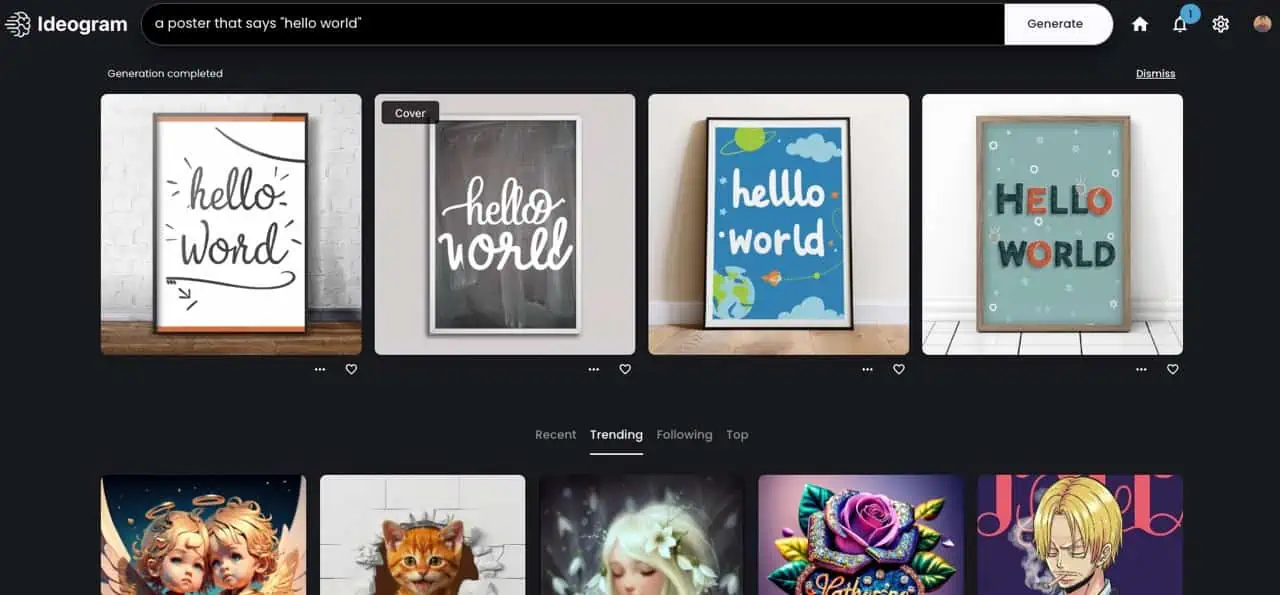
Task: Open more options for the chalkboard poster
Action: (594, 369)
